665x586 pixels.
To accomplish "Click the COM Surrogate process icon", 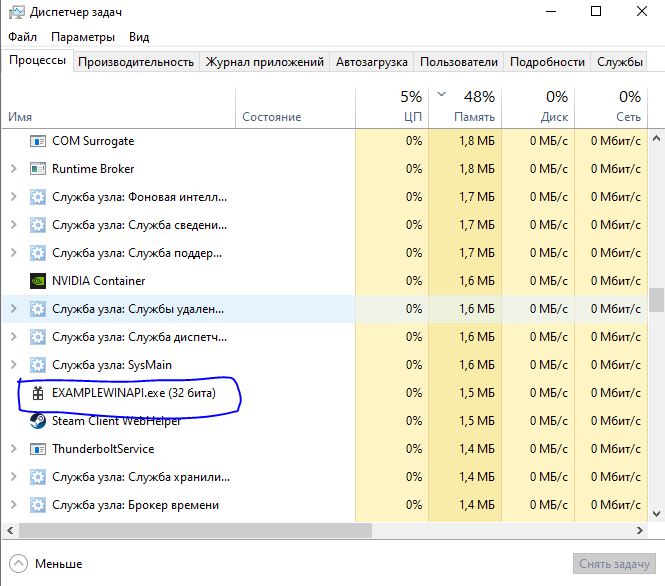I will [x=38, y=141].
